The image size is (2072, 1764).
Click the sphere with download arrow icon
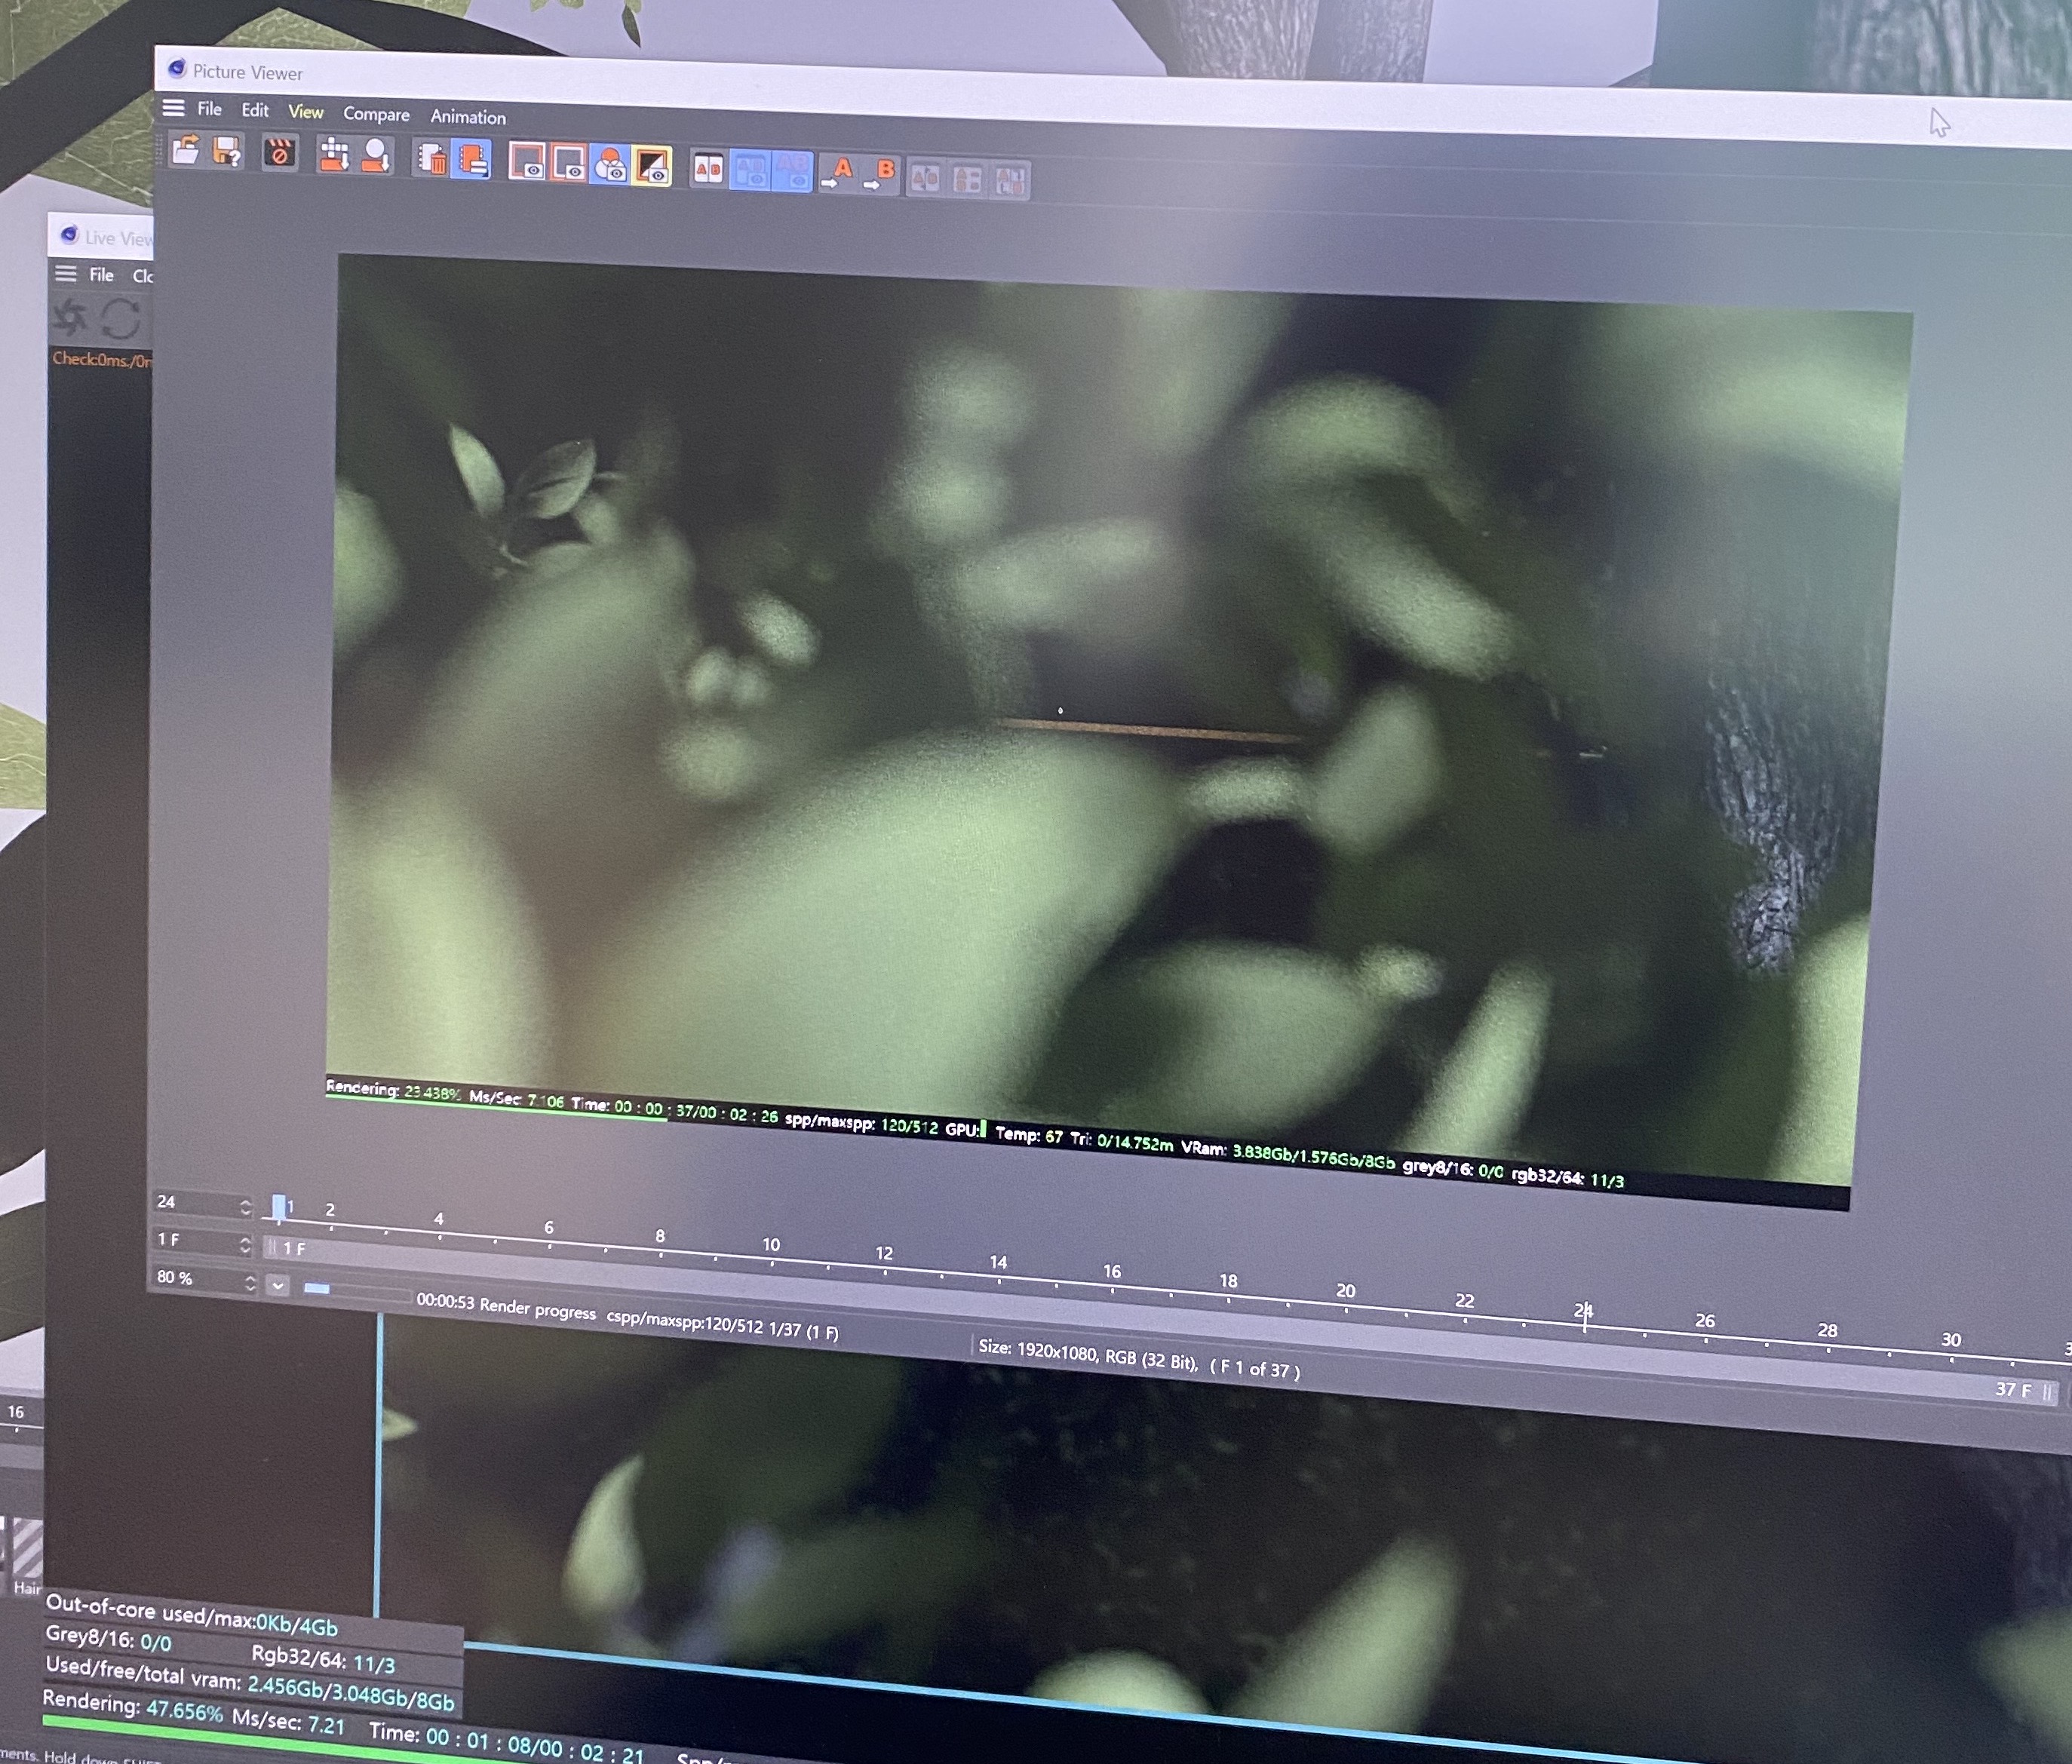[375, 157]
